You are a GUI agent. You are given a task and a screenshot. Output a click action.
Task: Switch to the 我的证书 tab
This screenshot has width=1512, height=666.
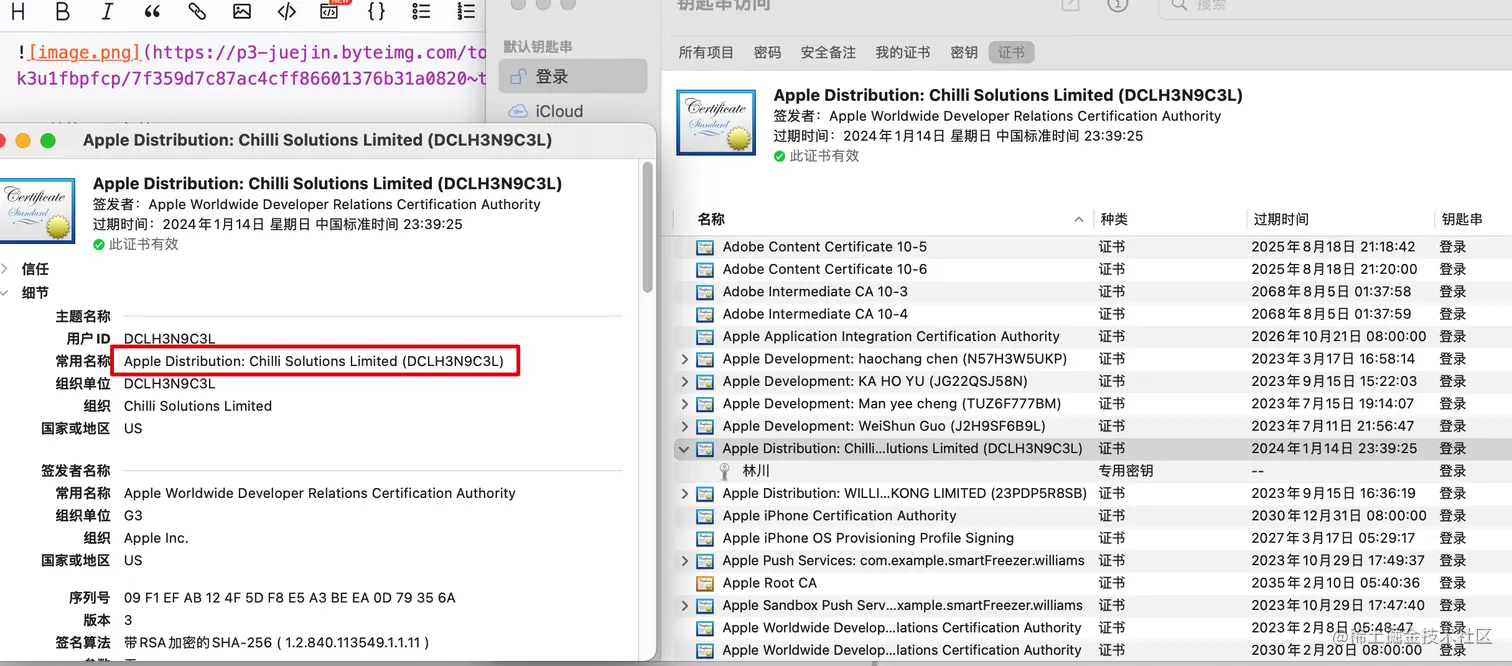click(x=902, y=52)
